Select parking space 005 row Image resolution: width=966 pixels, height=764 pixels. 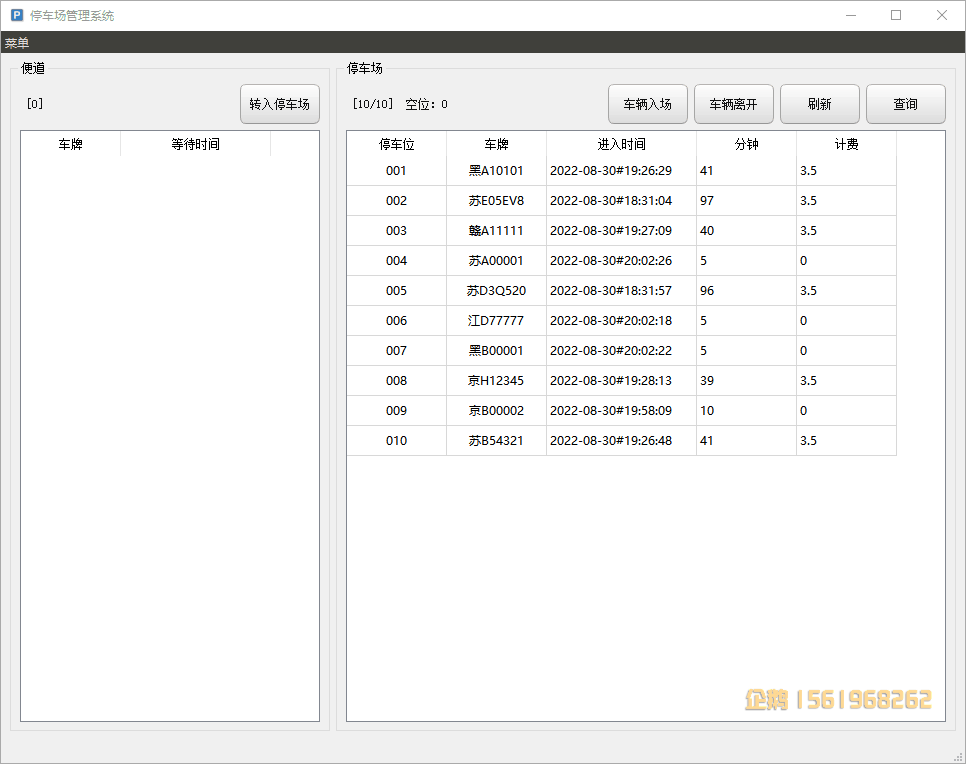[621, 291]
